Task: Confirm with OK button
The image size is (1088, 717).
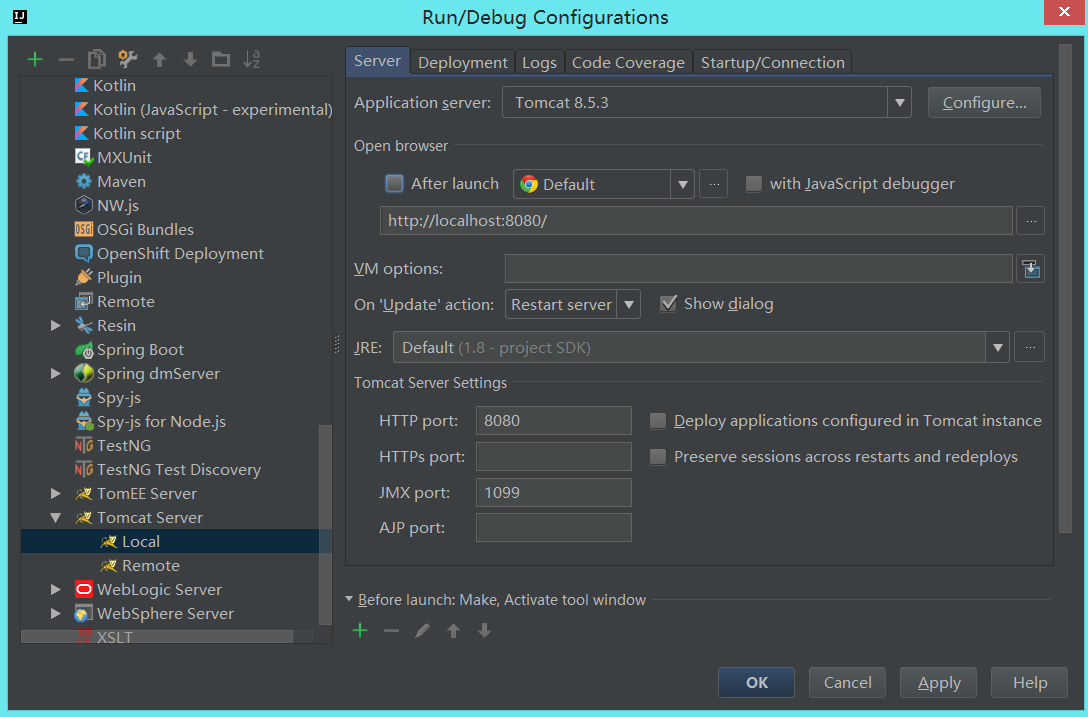Action: coord(756,682)
